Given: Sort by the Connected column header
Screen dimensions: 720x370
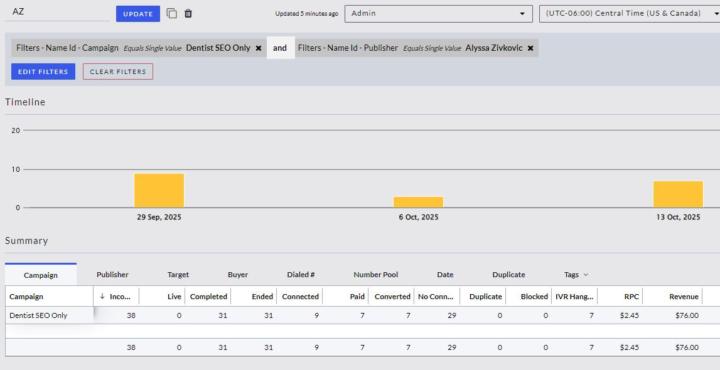Looking at the screenshot, I should coord(300,297).
